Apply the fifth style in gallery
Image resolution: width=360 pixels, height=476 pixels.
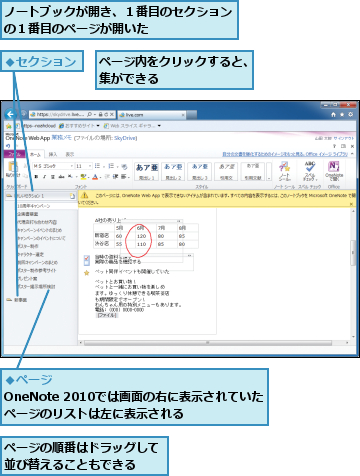[253, 171]
